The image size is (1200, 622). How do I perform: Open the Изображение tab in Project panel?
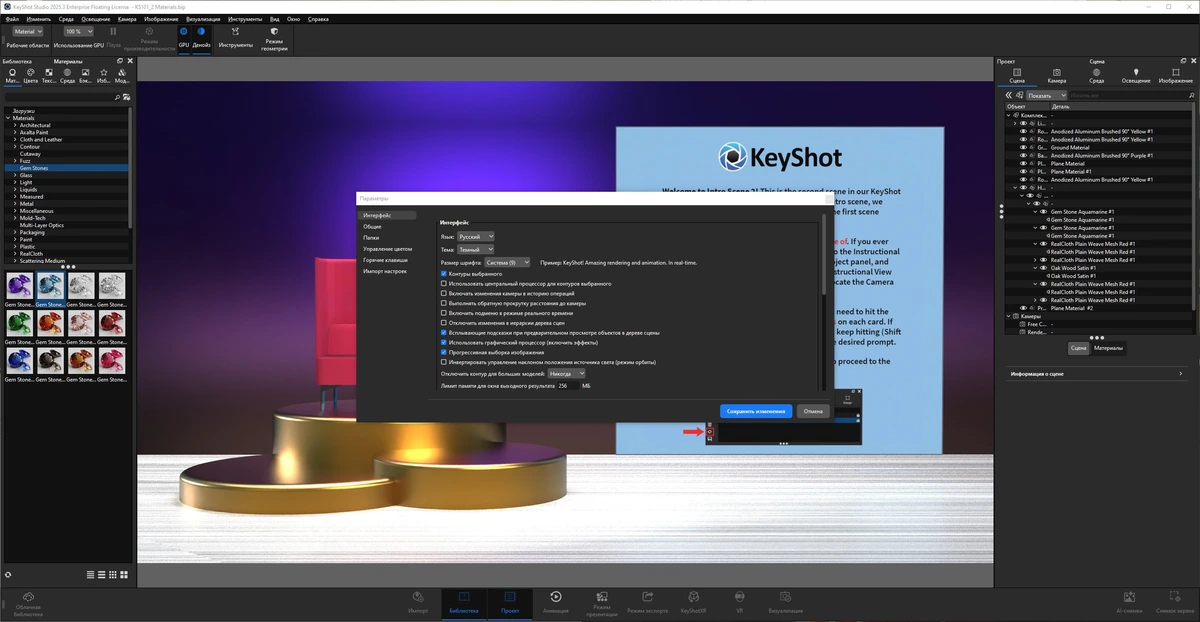coord(1175,76)
